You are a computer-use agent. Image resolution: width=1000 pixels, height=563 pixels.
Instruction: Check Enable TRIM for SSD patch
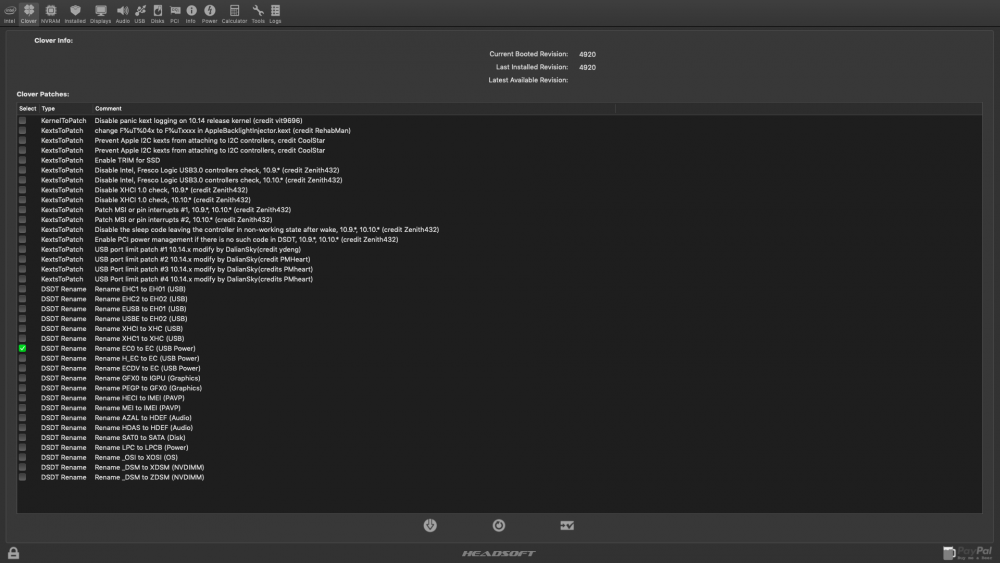tap(22, 160)
